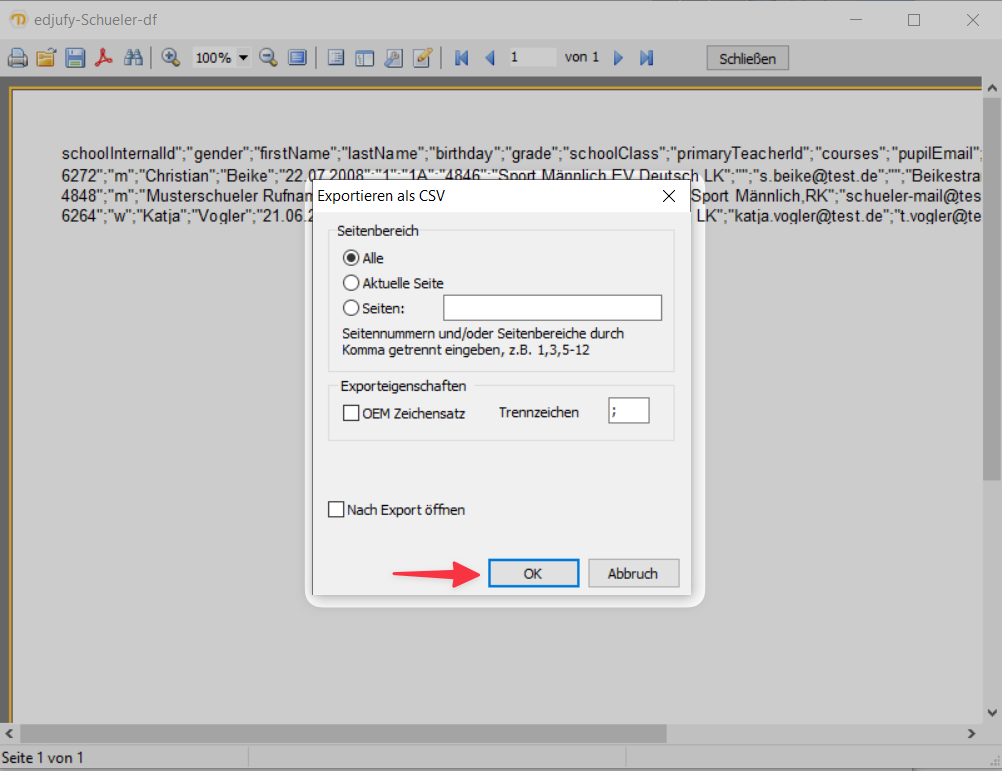Click the Schließen button on the toolbar
1002x771 pixels.
[x=747, y=57]
